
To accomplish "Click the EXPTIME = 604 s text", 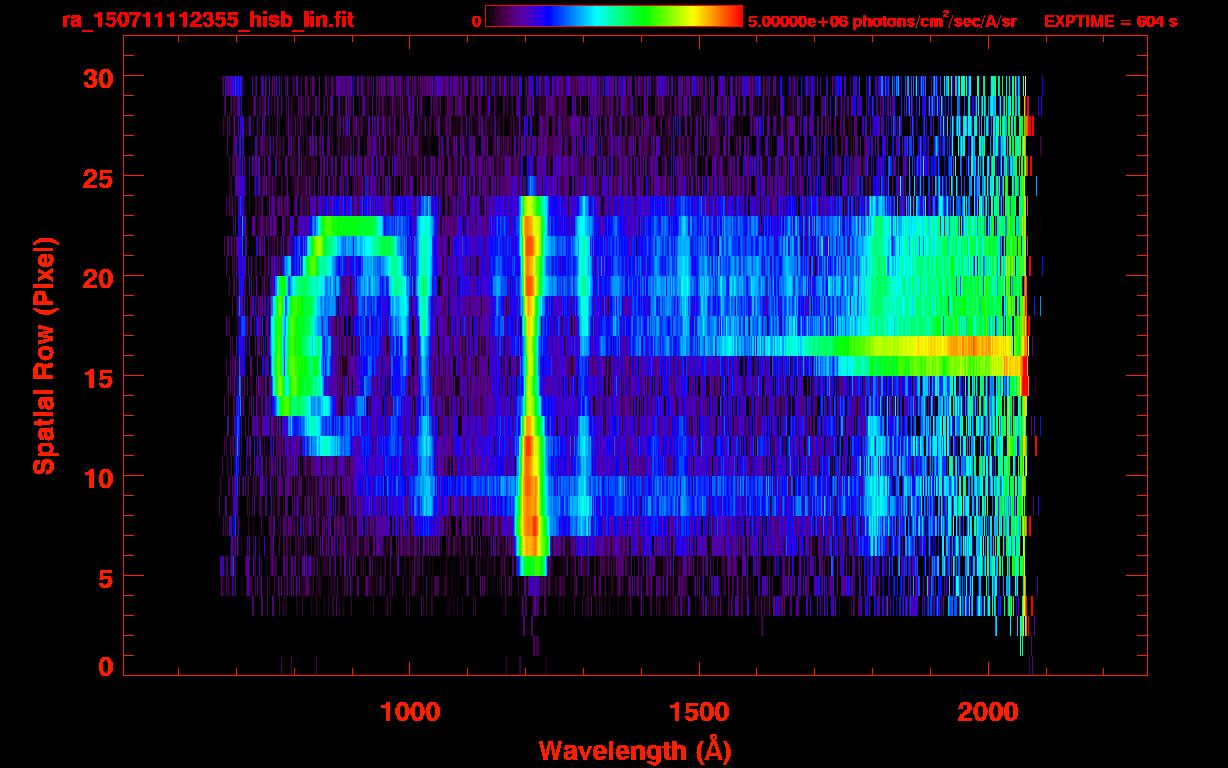I will (x=1110, y=21).
